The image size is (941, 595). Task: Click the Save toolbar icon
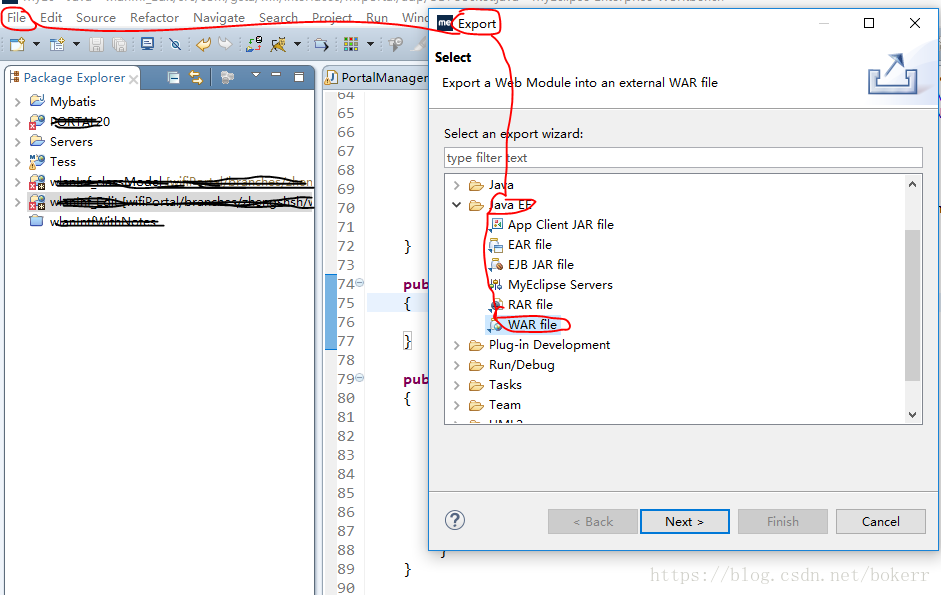coord(96,44)
